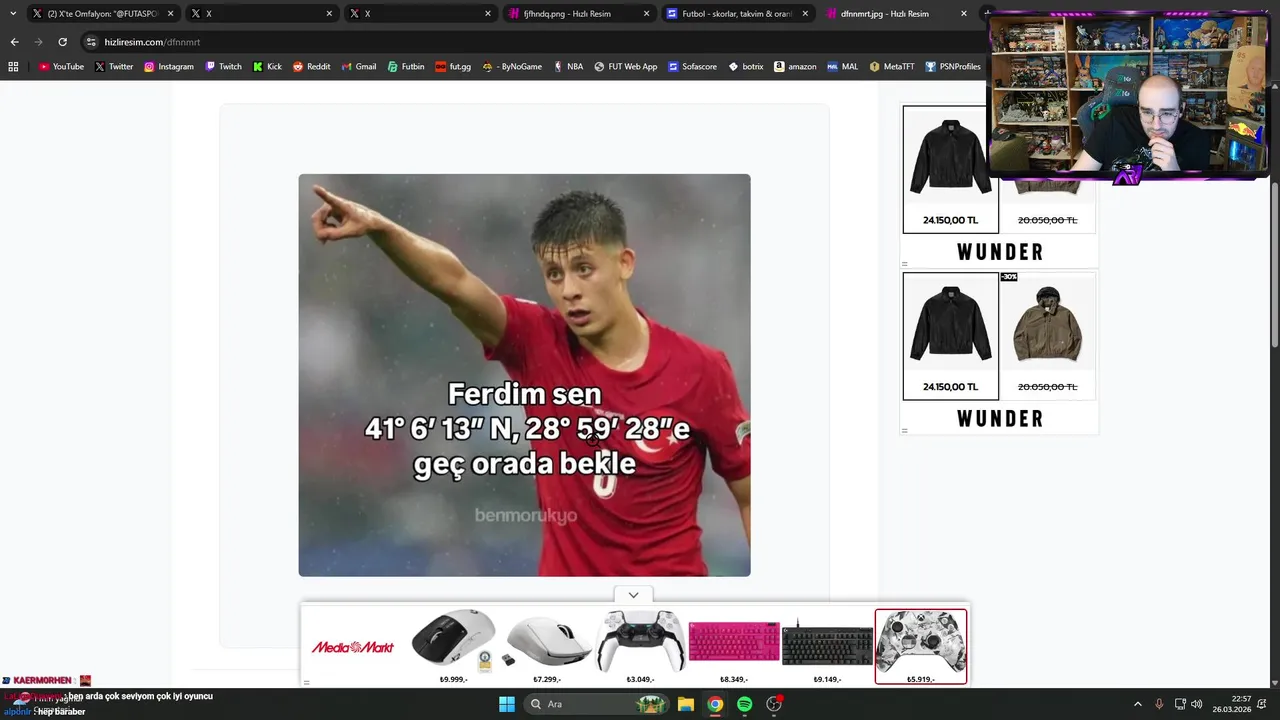Open the PSNProfiles bookmark
The image size is (1280, 720).
point(953,67)
